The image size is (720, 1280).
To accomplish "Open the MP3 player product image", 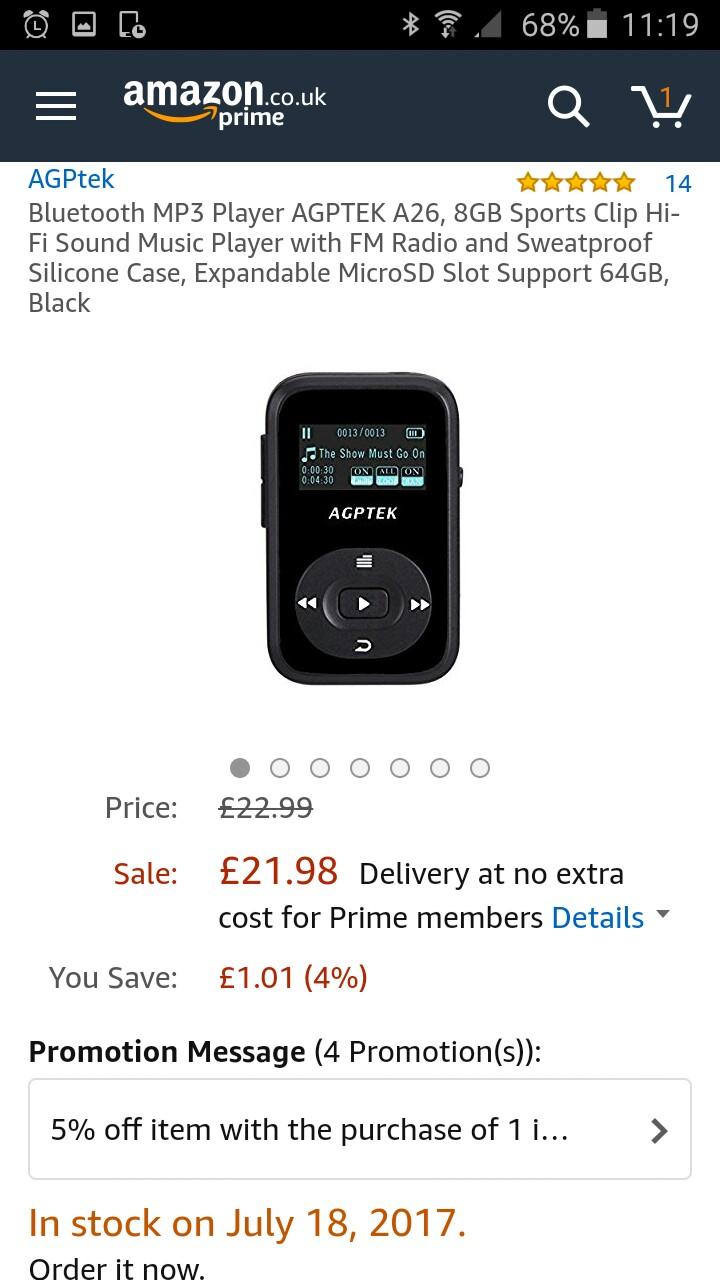I will (x=362, y=525).
